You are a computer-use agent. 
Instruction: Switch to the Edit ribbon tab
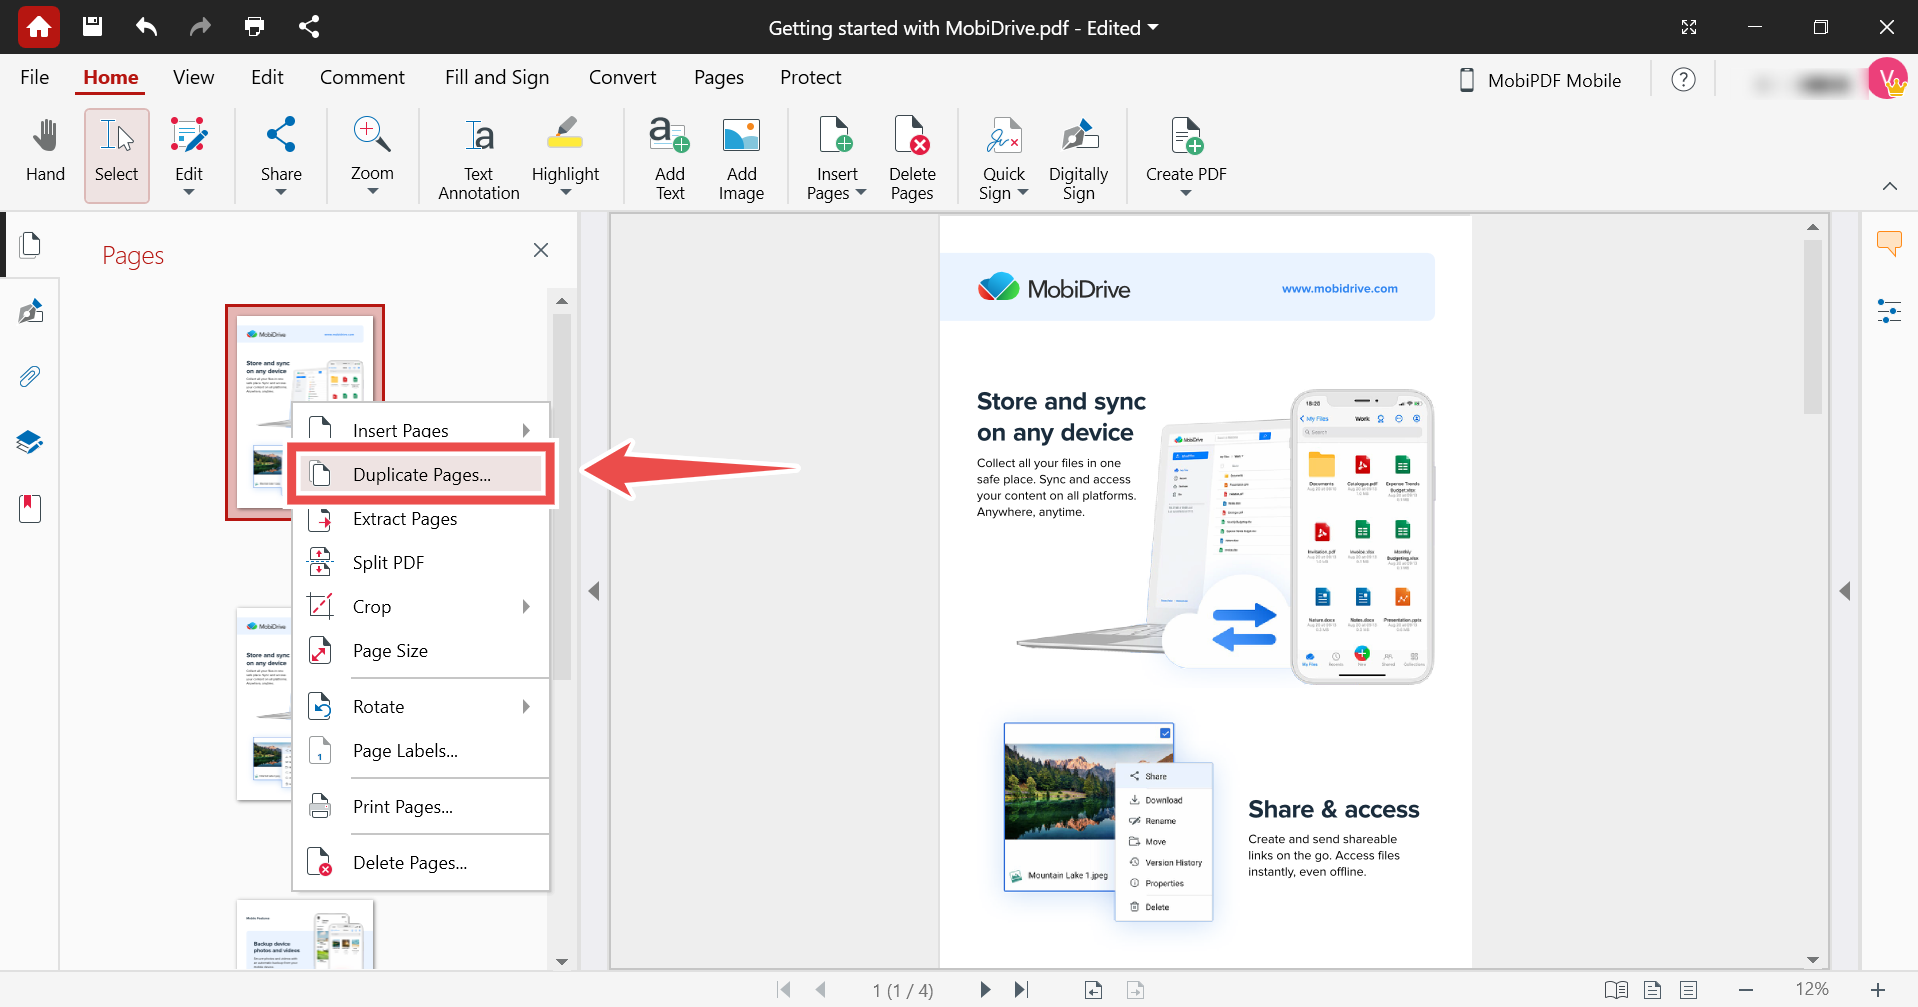(x=267, y=77)
